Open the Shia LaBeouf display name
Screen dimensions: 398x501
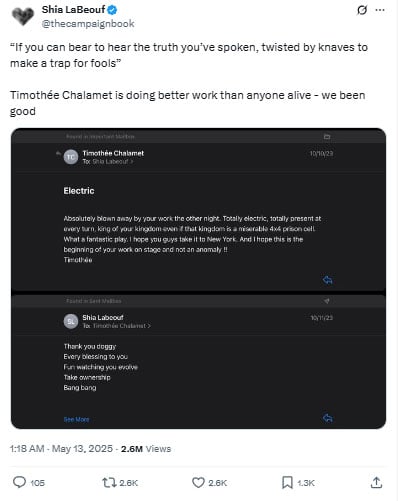pyautogui.click(x=73, y=10)
